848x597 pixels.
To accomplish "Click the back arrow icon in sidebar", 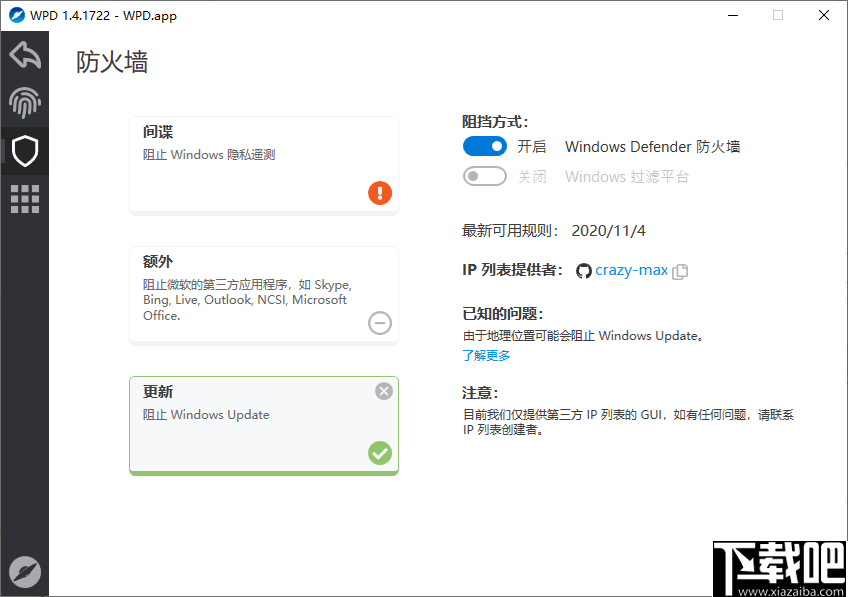I will click(24, 55).
